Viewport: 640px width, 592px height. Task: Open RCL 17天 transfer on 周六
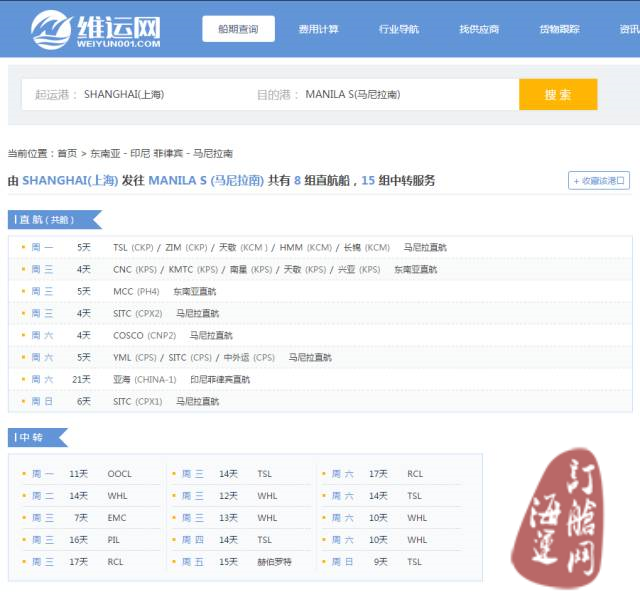[x=392, y=474]
